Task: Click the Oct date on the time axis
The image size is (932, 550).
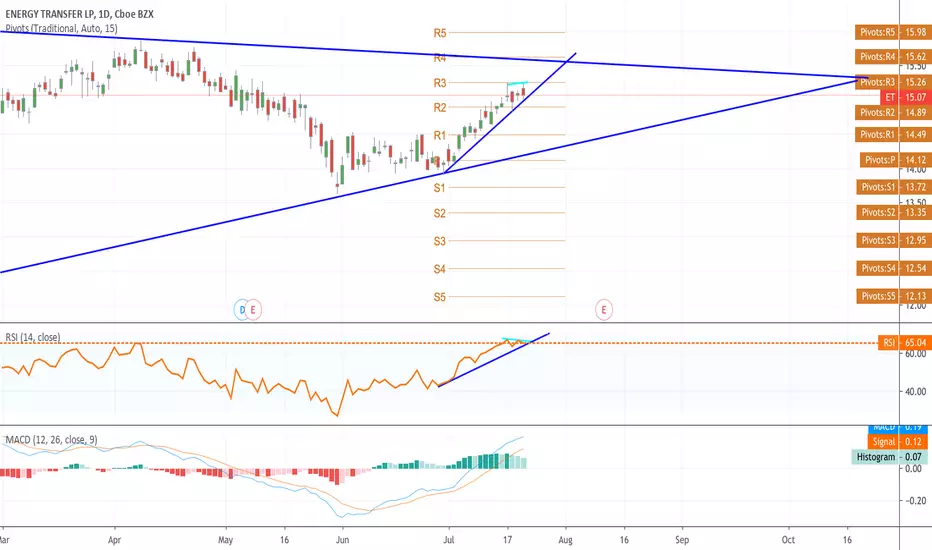Action: click(788, 540)
